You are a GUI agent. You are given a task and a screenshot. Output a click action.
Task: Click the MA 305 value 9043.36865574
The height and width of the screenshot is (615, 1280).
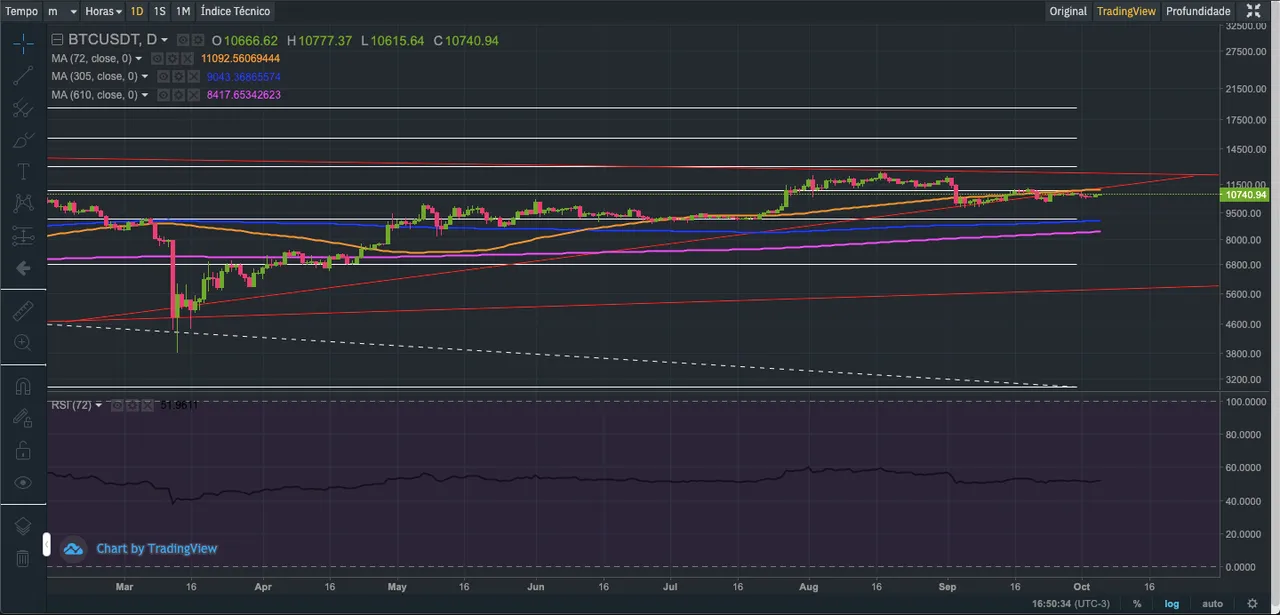[x=244, y=77]
